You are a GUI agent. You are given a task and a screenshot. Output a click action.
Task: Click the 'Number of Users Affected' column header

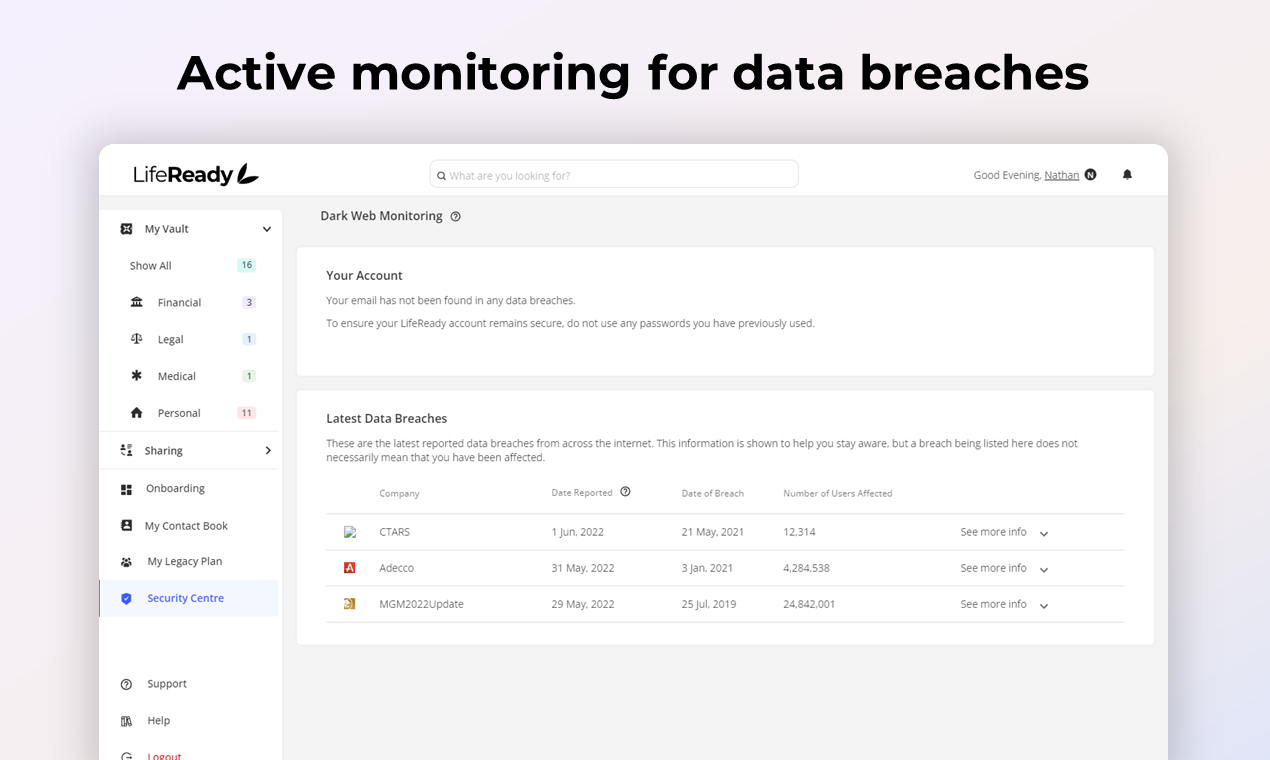(837, 493)
